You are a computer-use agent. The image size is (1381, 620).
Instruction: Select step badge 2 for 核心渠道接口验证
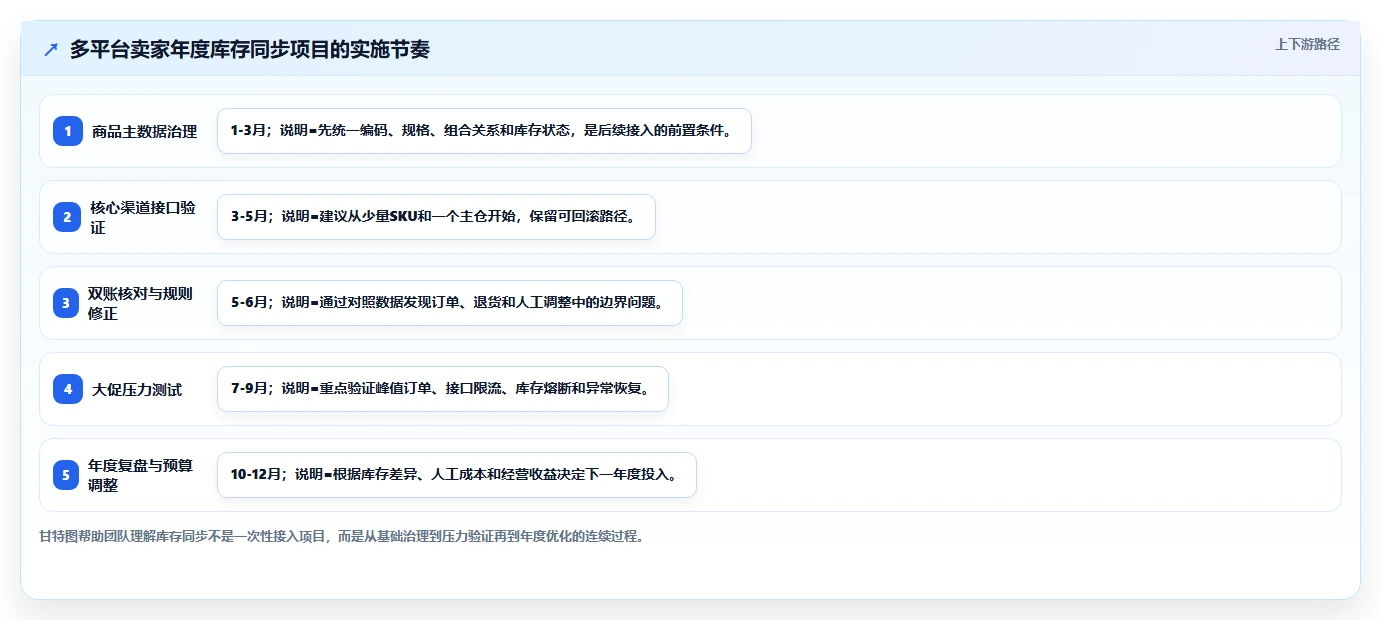(x=68, y=217)
